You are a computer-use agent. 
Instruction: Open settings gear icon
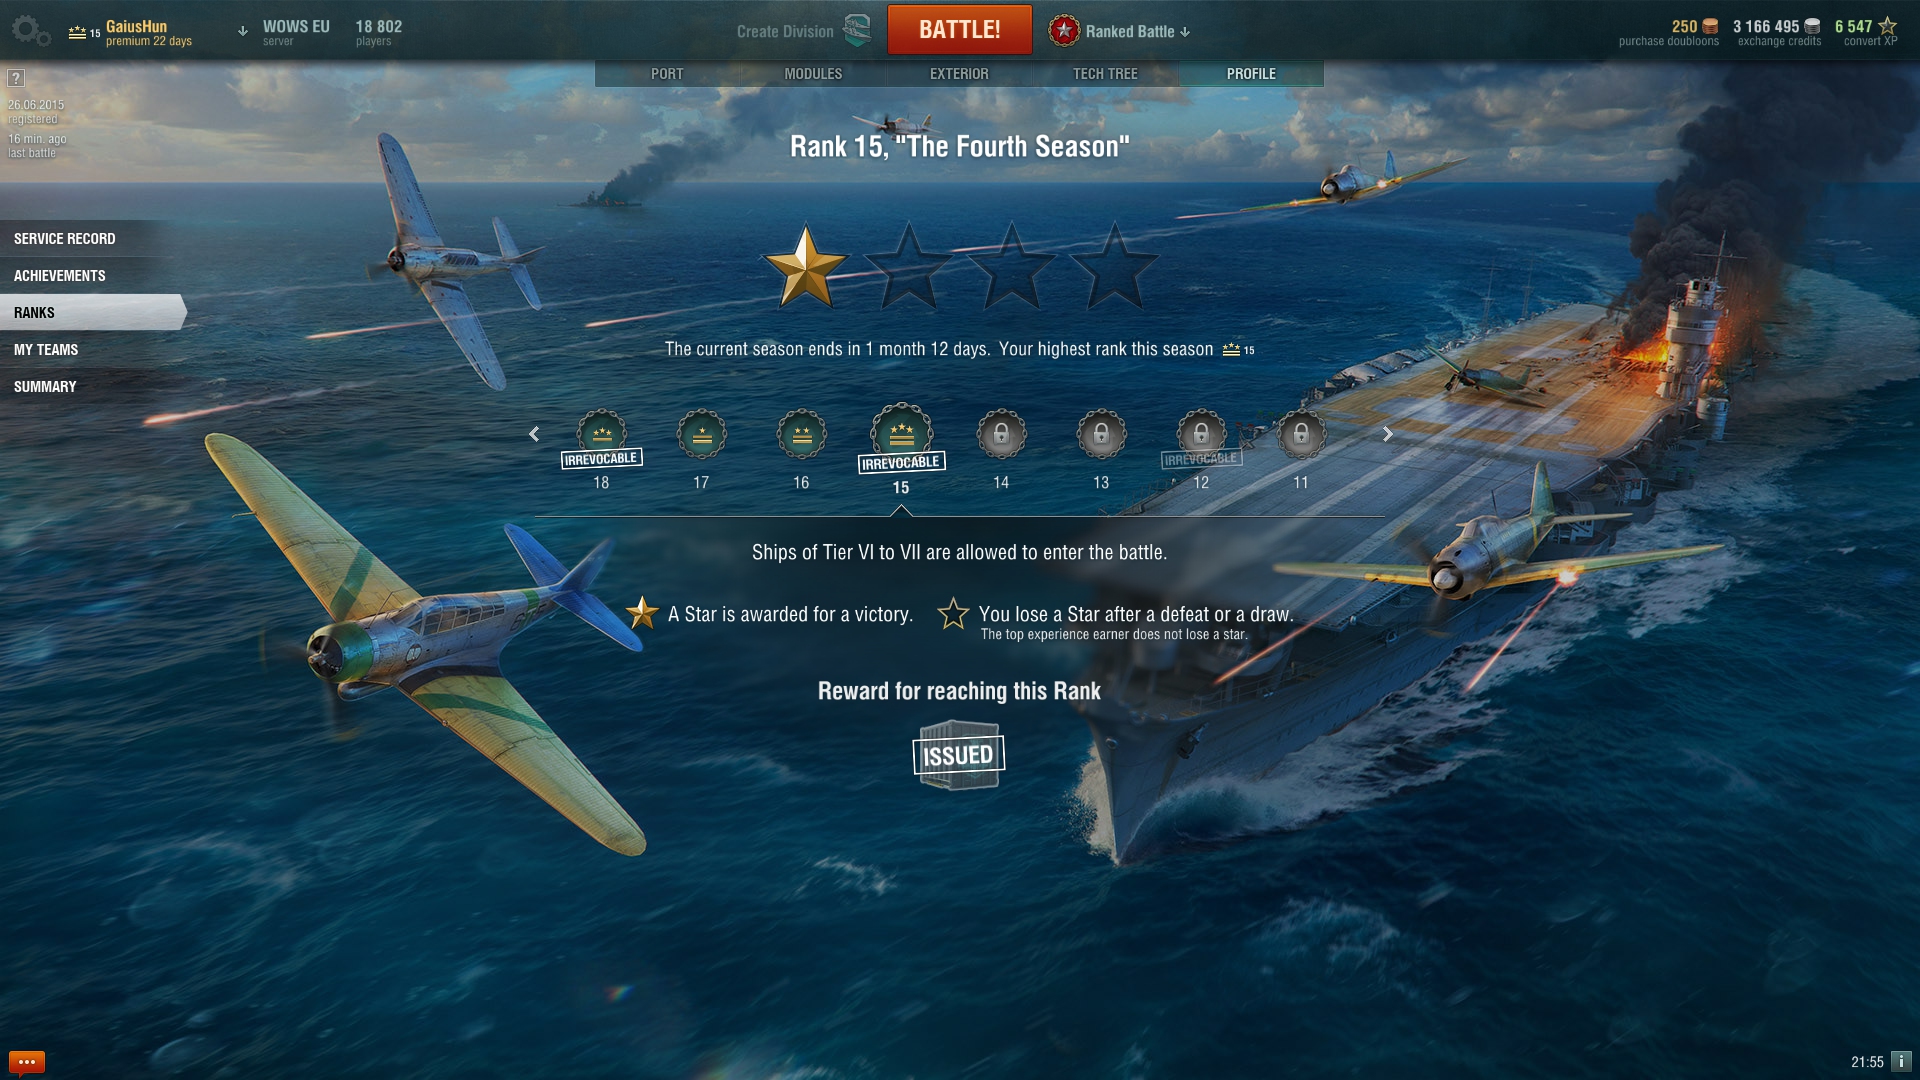30,30
